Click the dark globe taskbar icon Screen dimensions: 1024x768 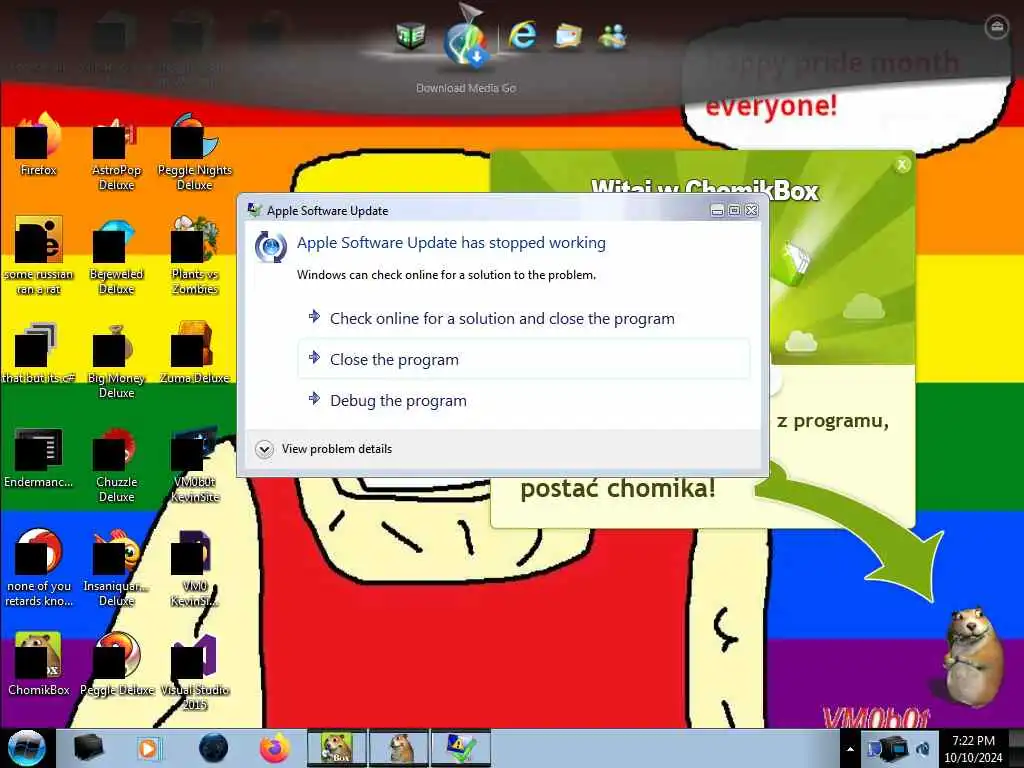214,748
